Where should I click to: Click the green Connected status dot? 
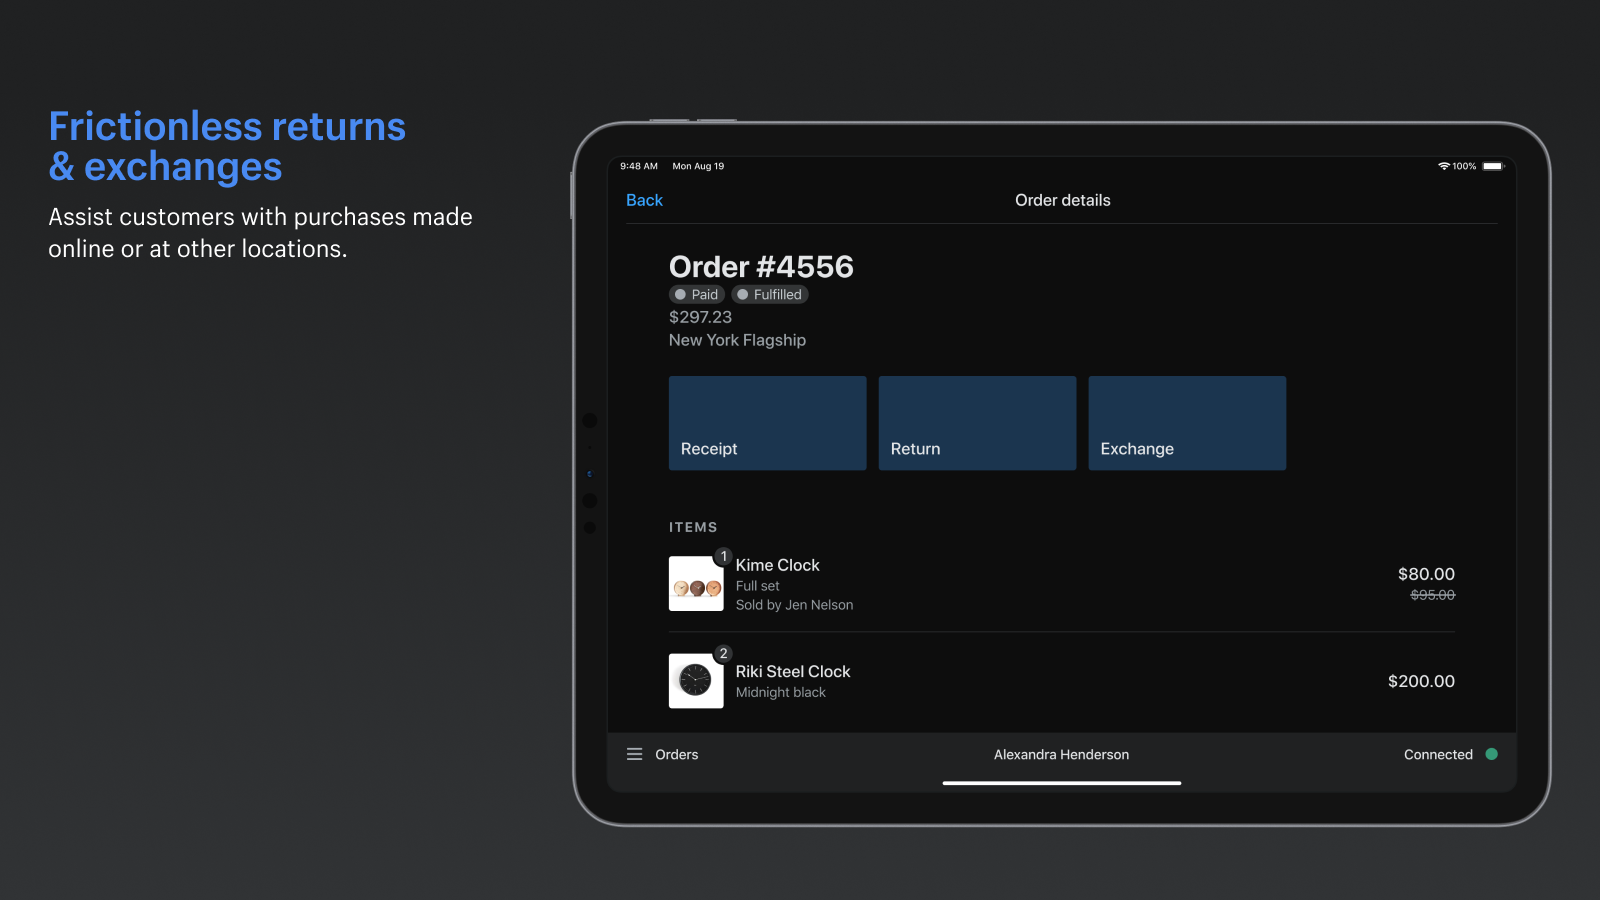(x=1491, y=754)
